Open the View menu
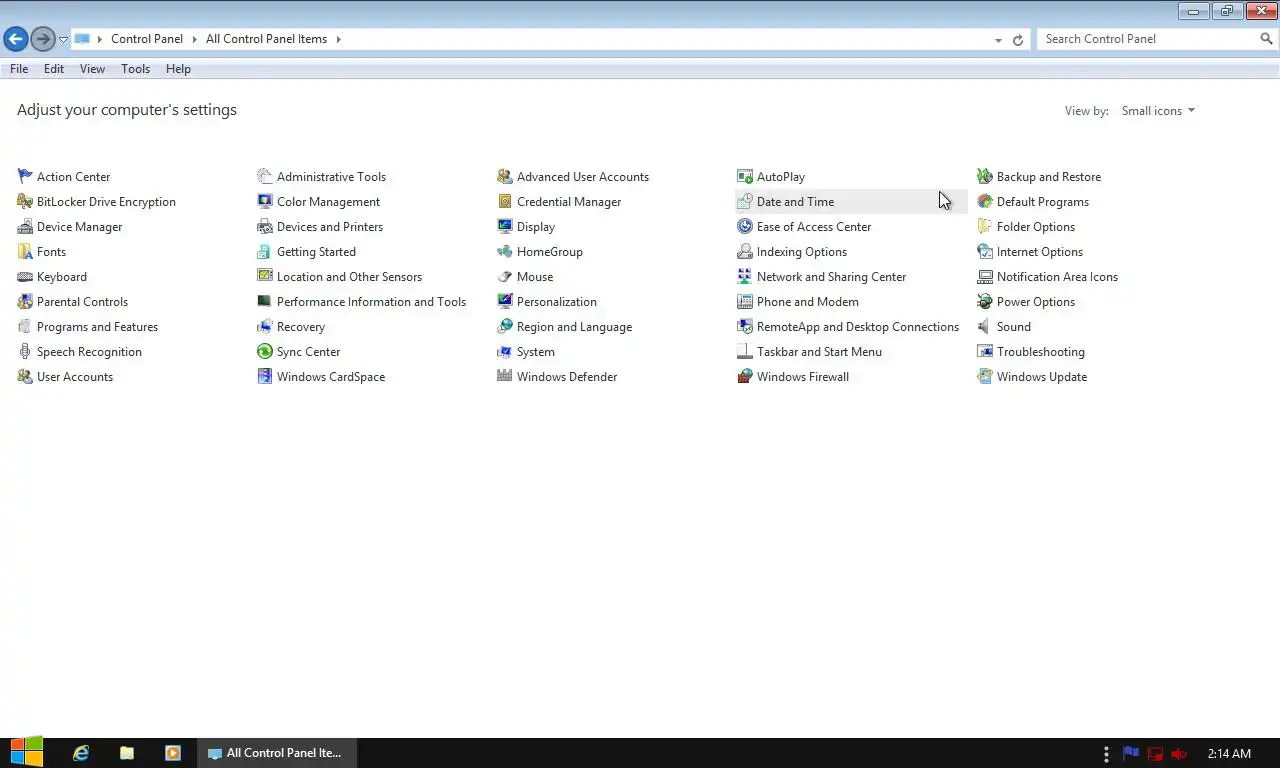Image resolution: width=1280 pixels, height=768 pixels. coord(92,69)
